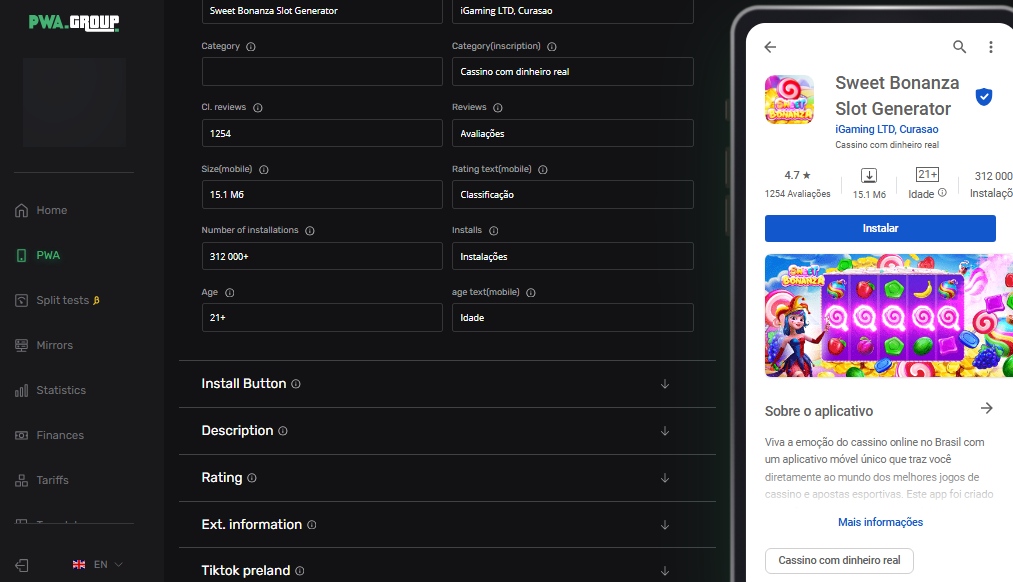1013x582 pixels.
Task: Edit the installations field 312 000+
Action: point(322,256)
